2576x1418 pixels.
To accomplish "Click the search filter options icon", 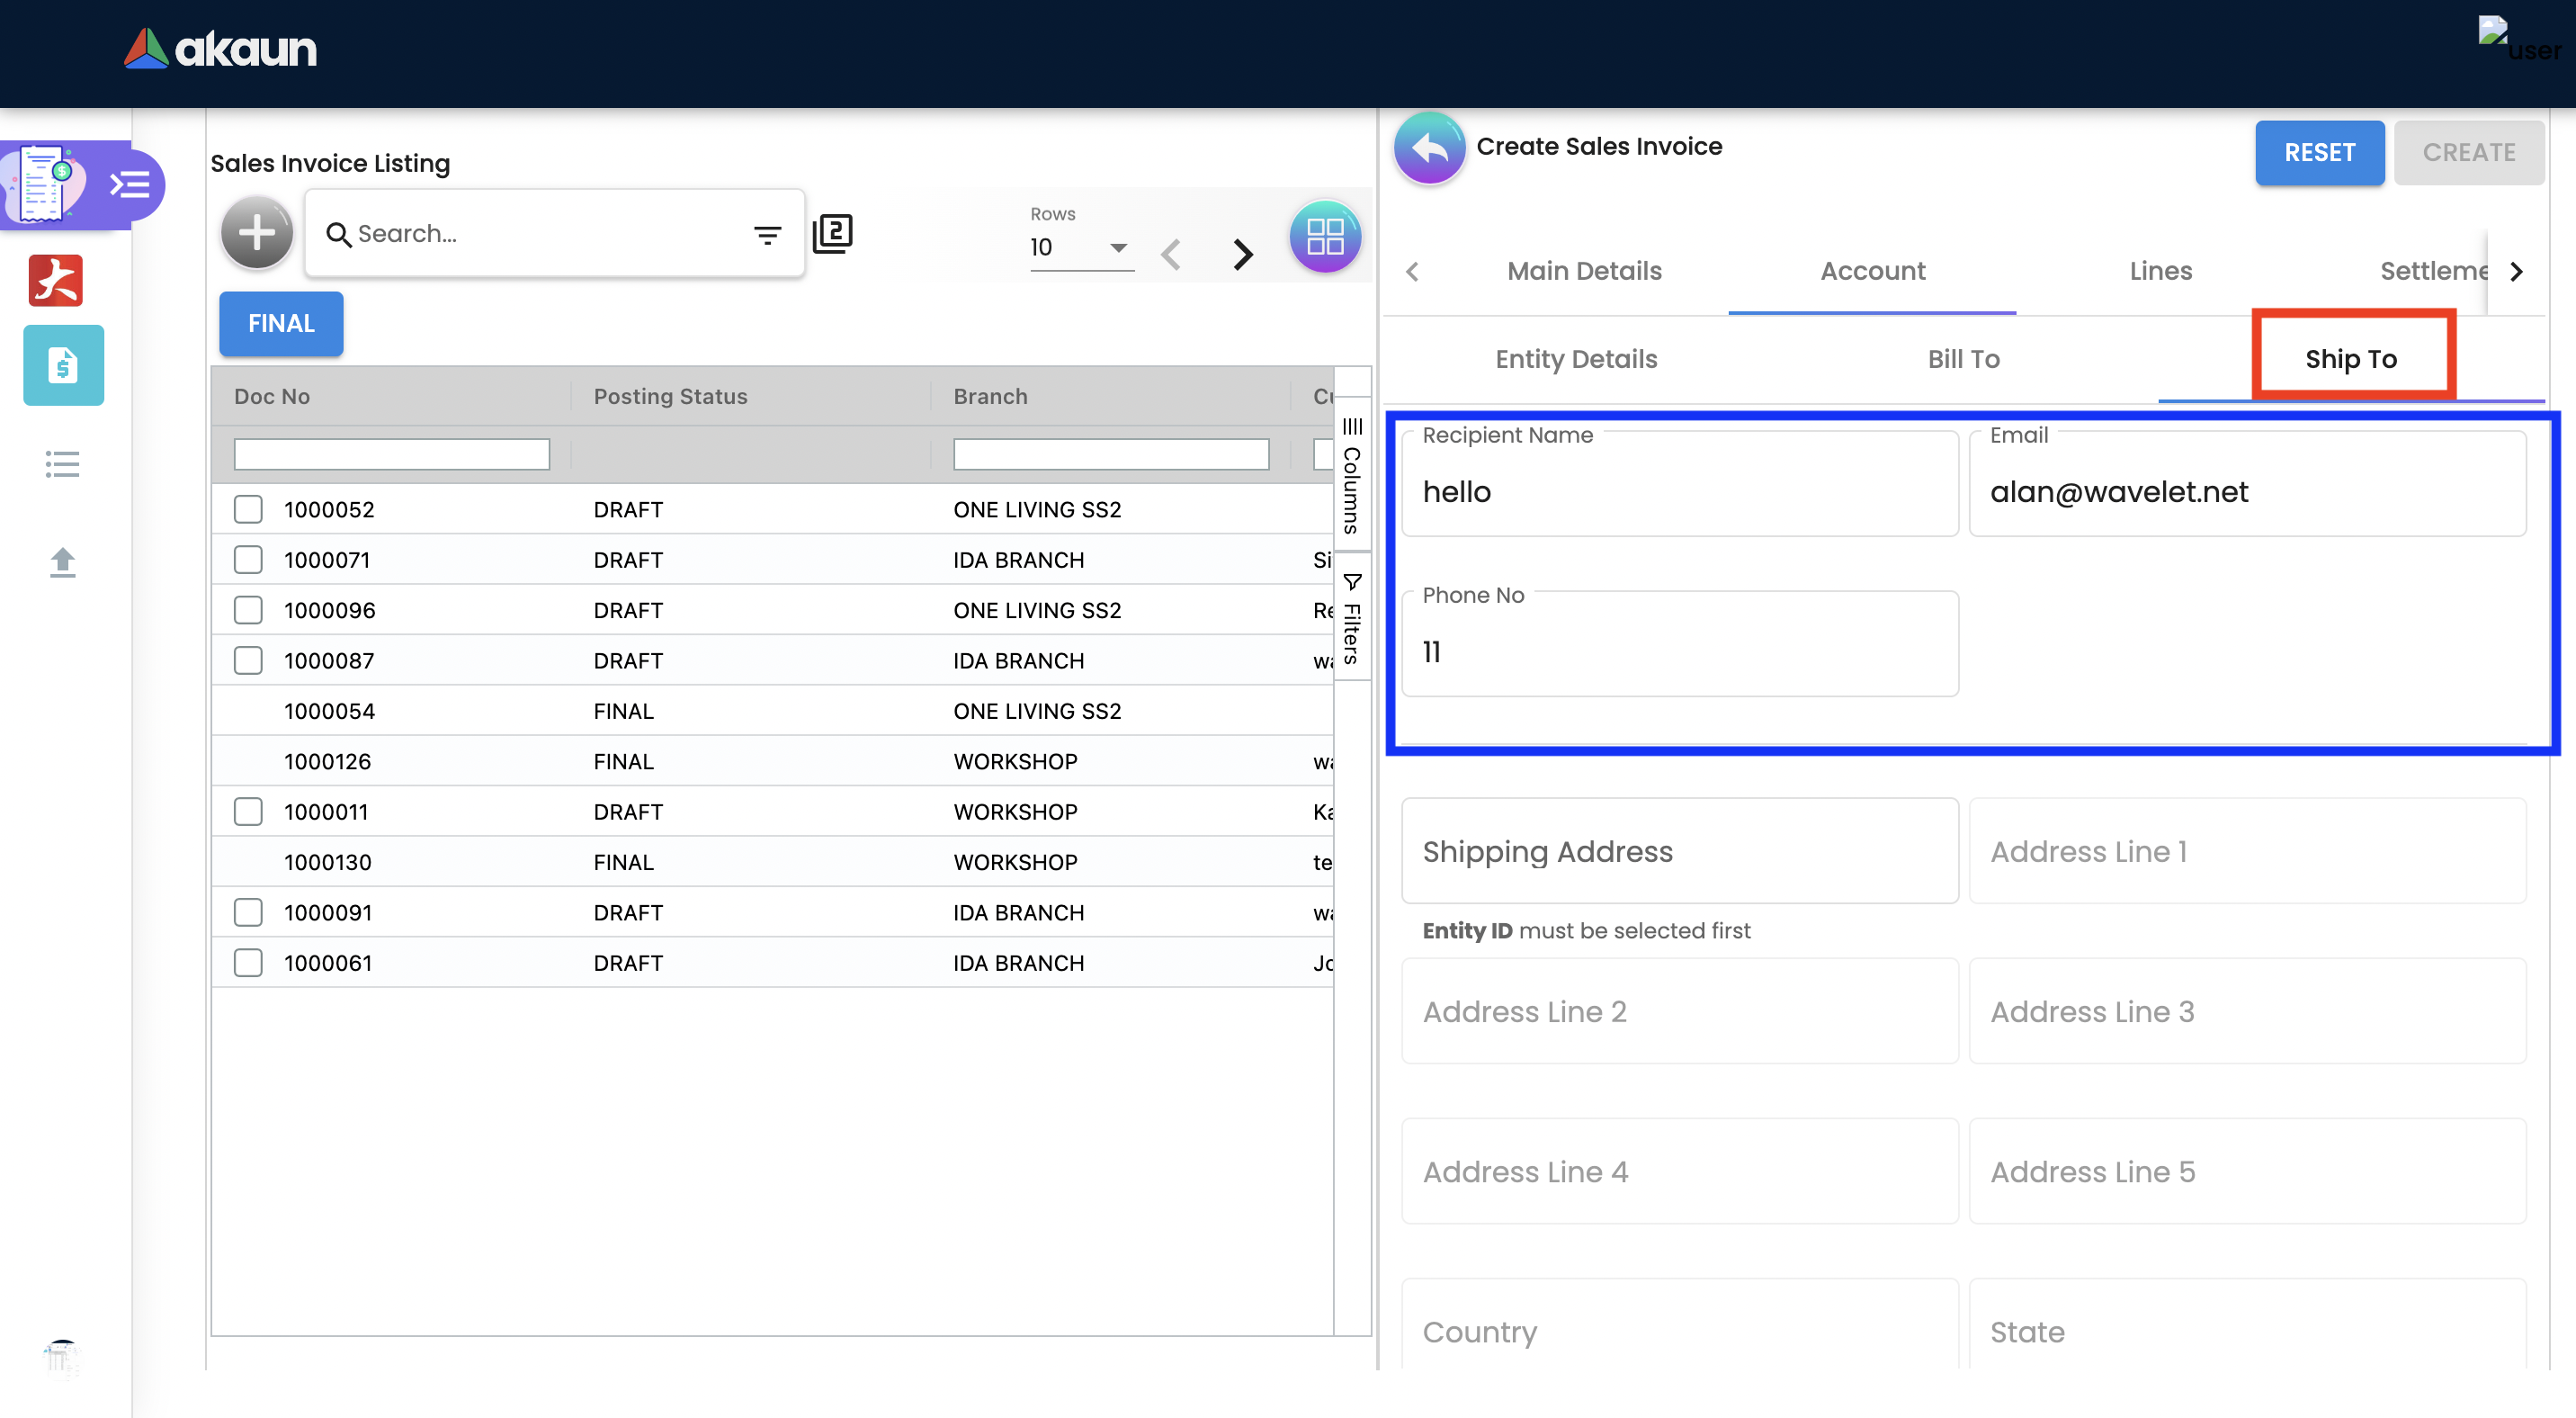I will click(767, 235).
